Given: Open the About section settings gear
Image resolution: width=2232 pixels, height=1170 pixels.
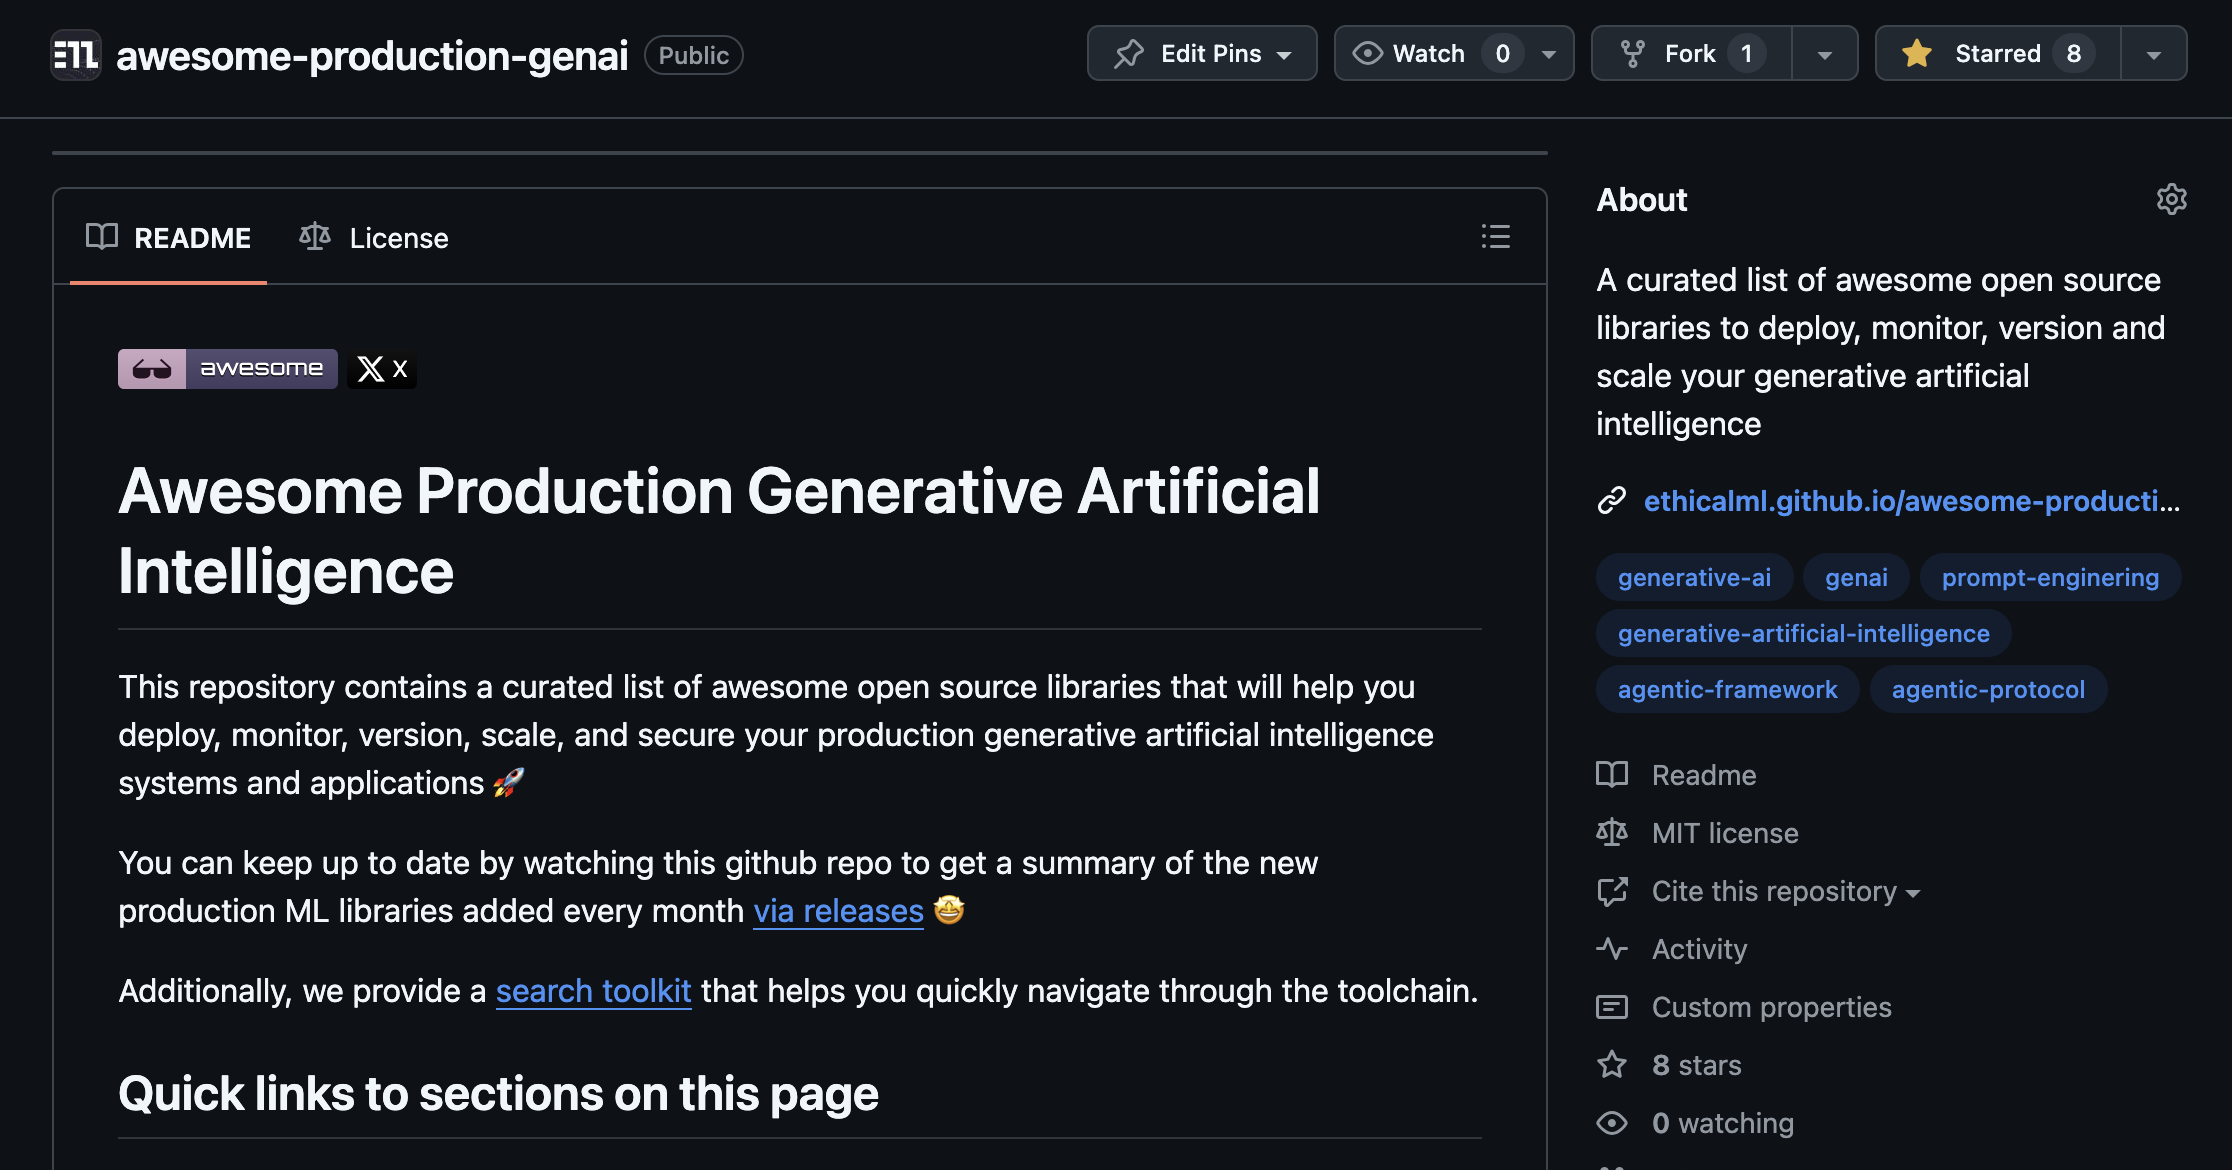Looking at the screenshot, I should point(2172,199).
